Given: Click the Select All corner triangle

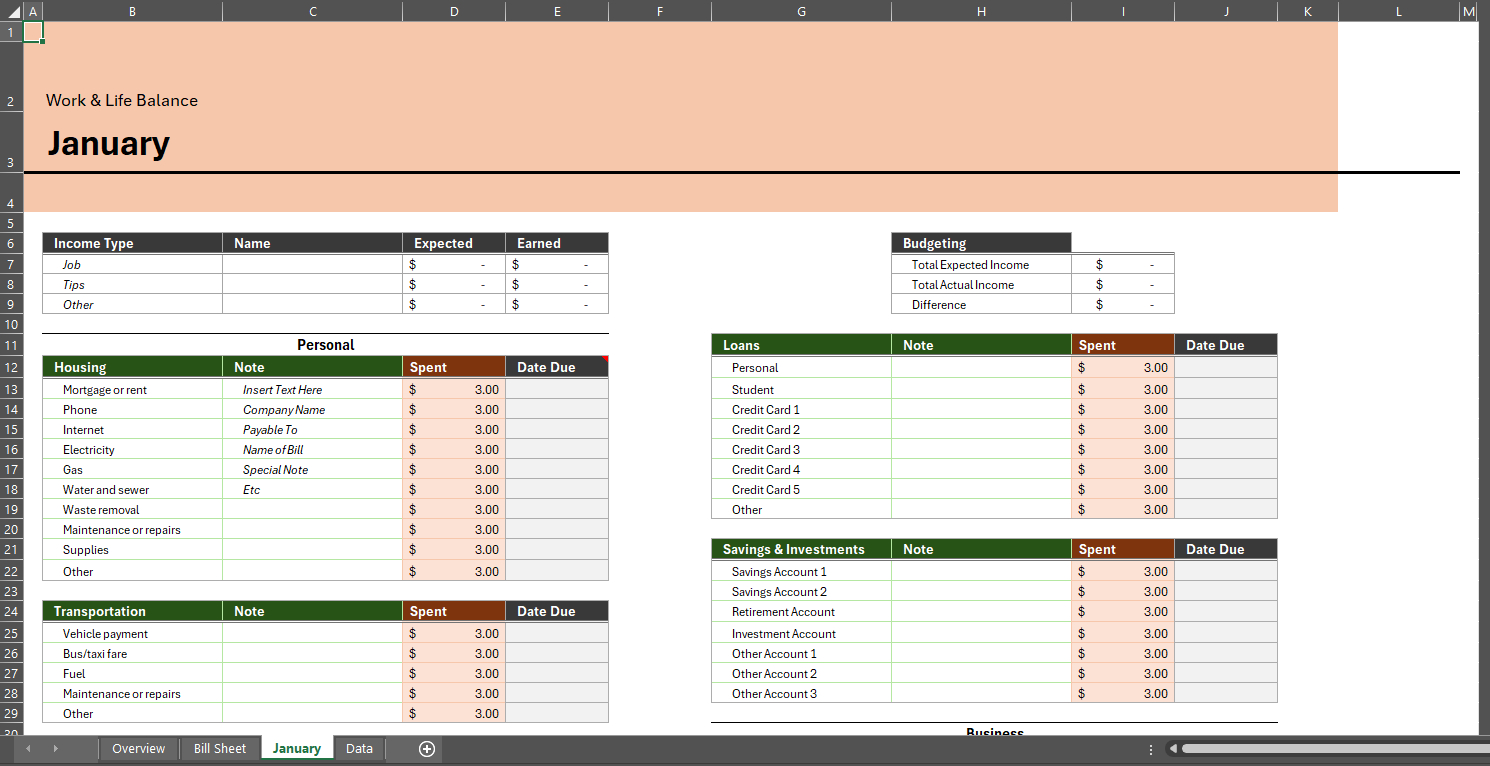Looking at the screenshot, I should [x=11, y=11].
